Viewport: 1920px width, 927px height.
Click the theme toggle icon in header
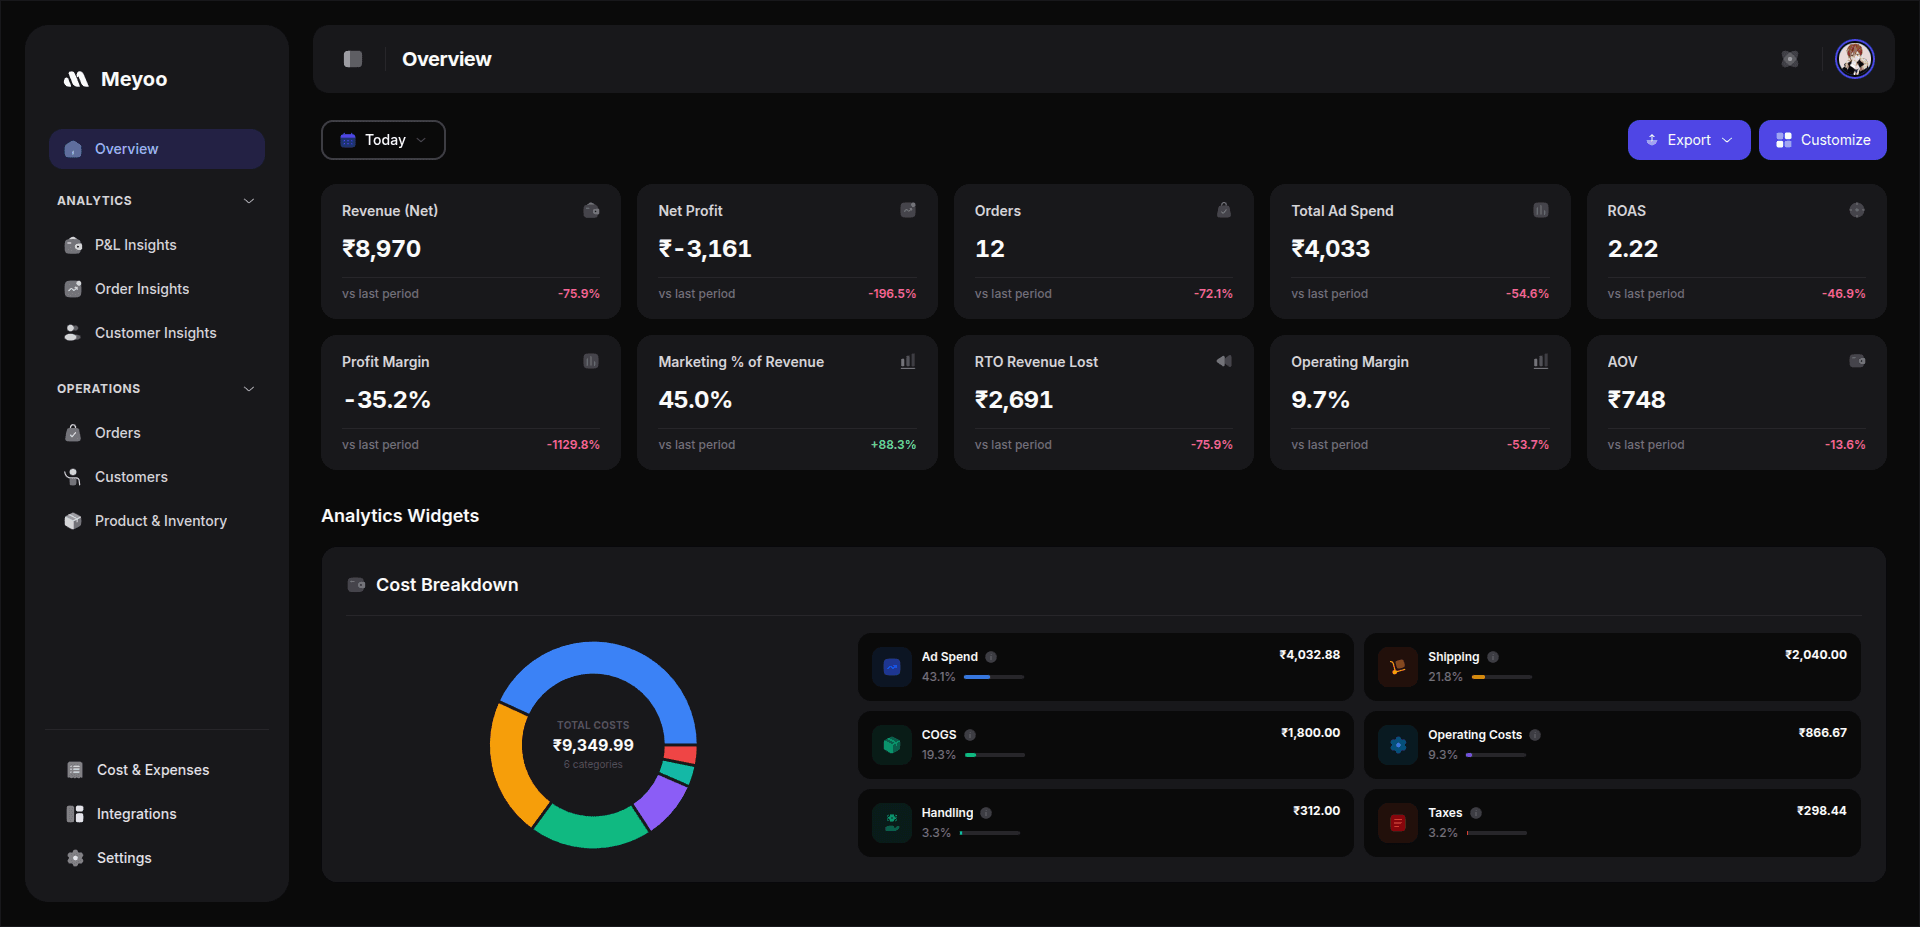tap(1789, 59)
